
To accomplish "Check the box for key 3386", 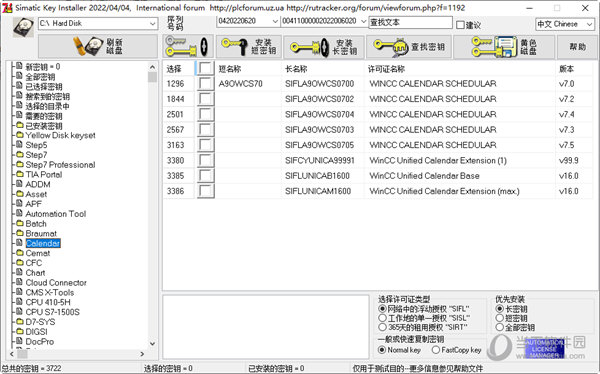I will tap(205, 191).
